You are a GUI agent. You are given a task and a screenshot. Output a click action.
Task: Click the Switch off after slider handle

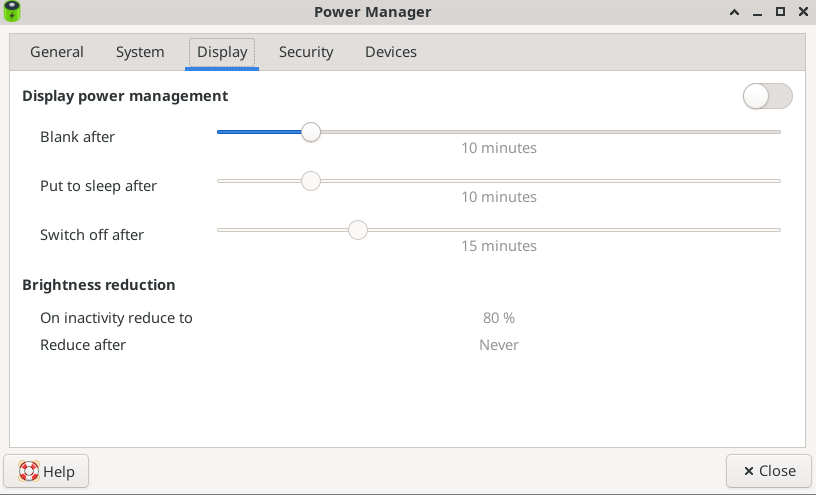(x=358, y=230)
